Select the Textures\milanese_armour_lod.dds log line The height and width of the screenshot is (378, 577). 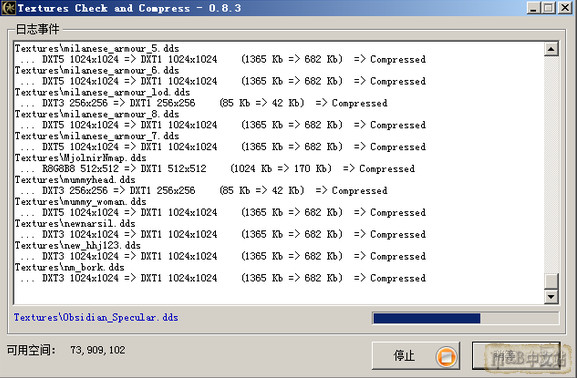pyautogui.click(x=102, y=92)
